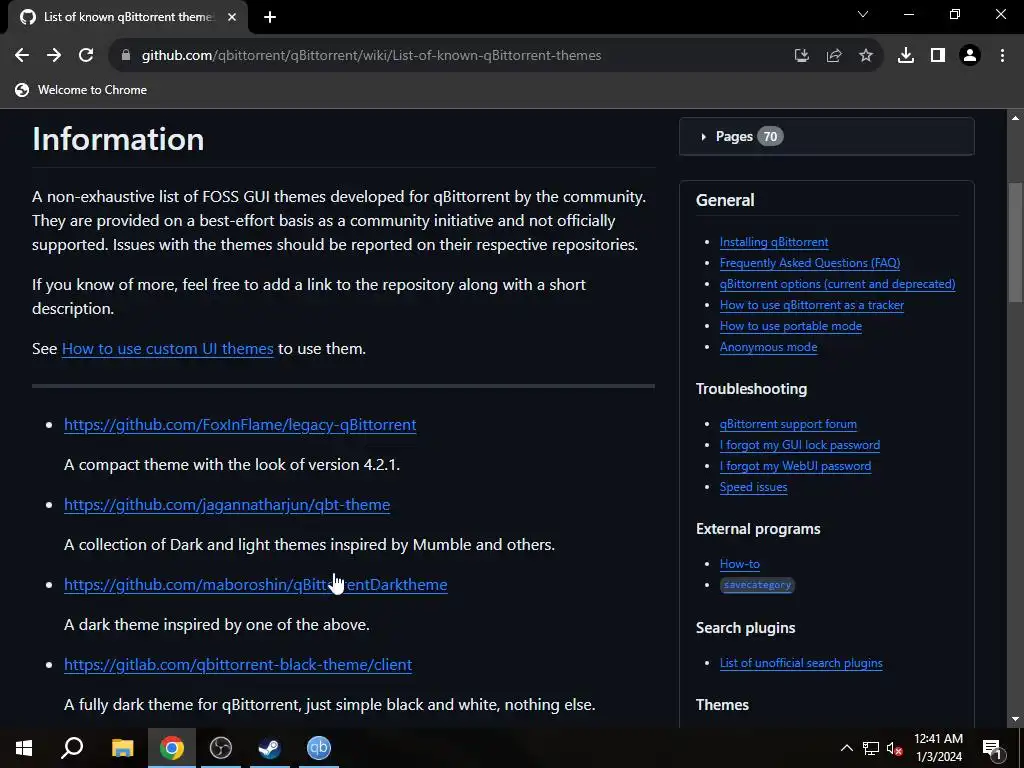
Task: Click the page scrollbar up arrow
Action: pyautogui.click(x=1015, y=118)
